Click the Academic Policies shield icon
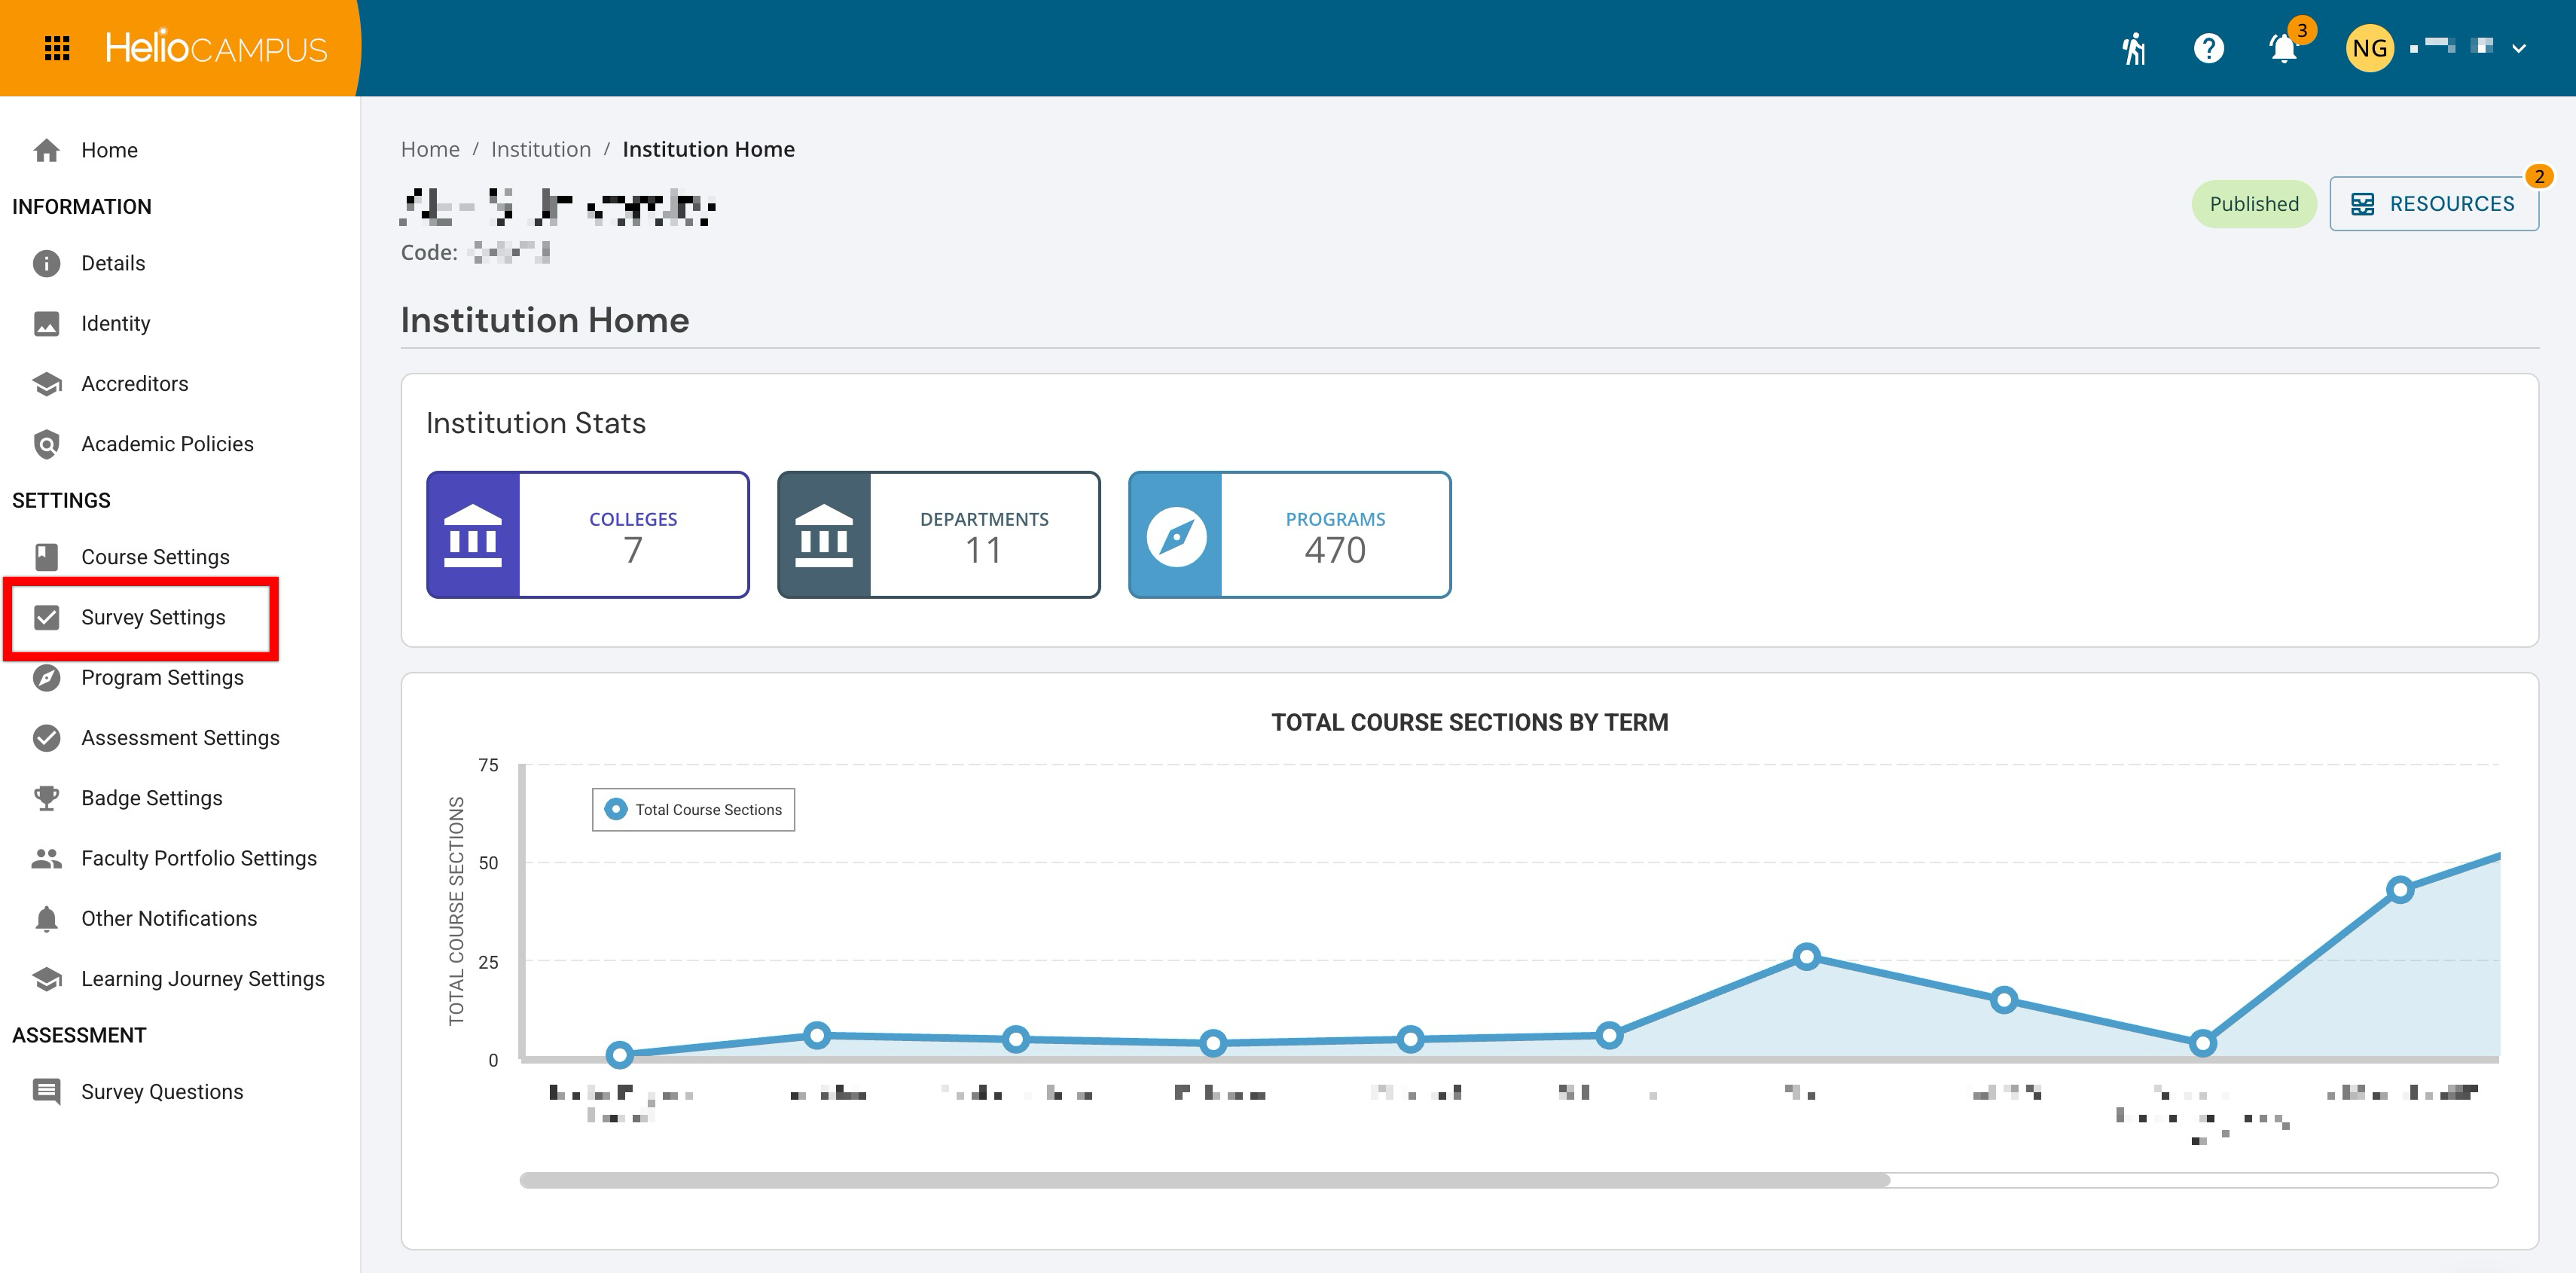The image size is (2576, 1273). (x=46, y=444)
